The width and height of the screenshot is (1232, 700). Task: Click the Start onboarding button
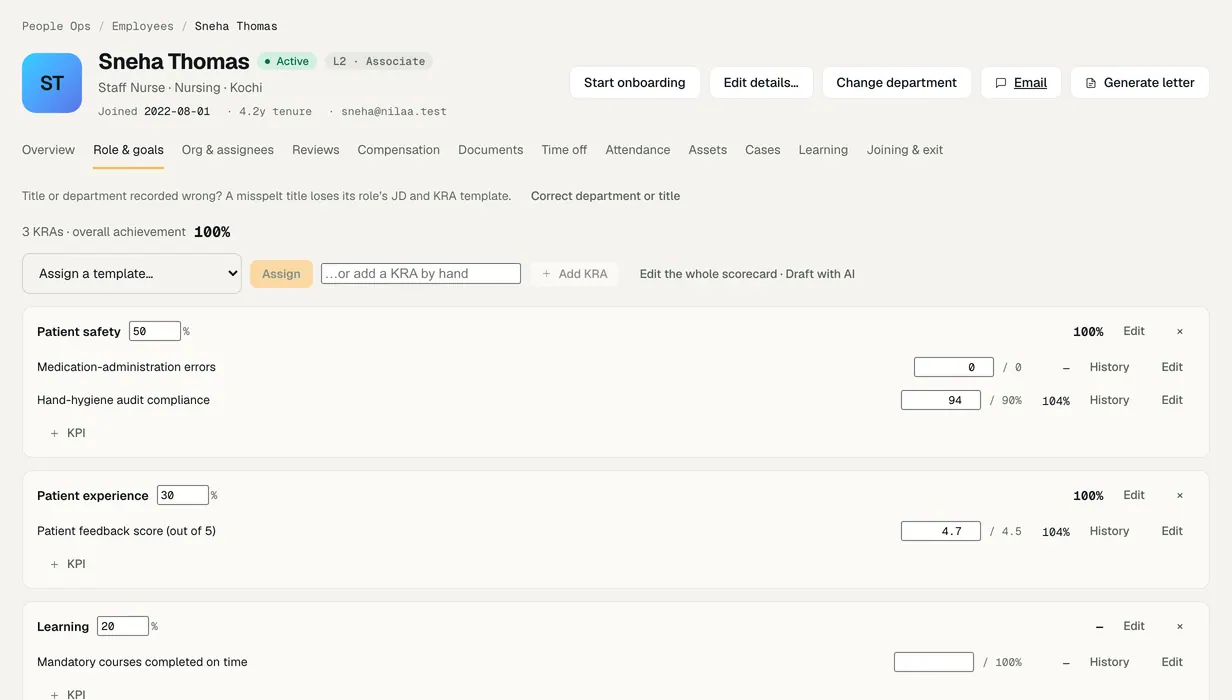click(635, 83)
